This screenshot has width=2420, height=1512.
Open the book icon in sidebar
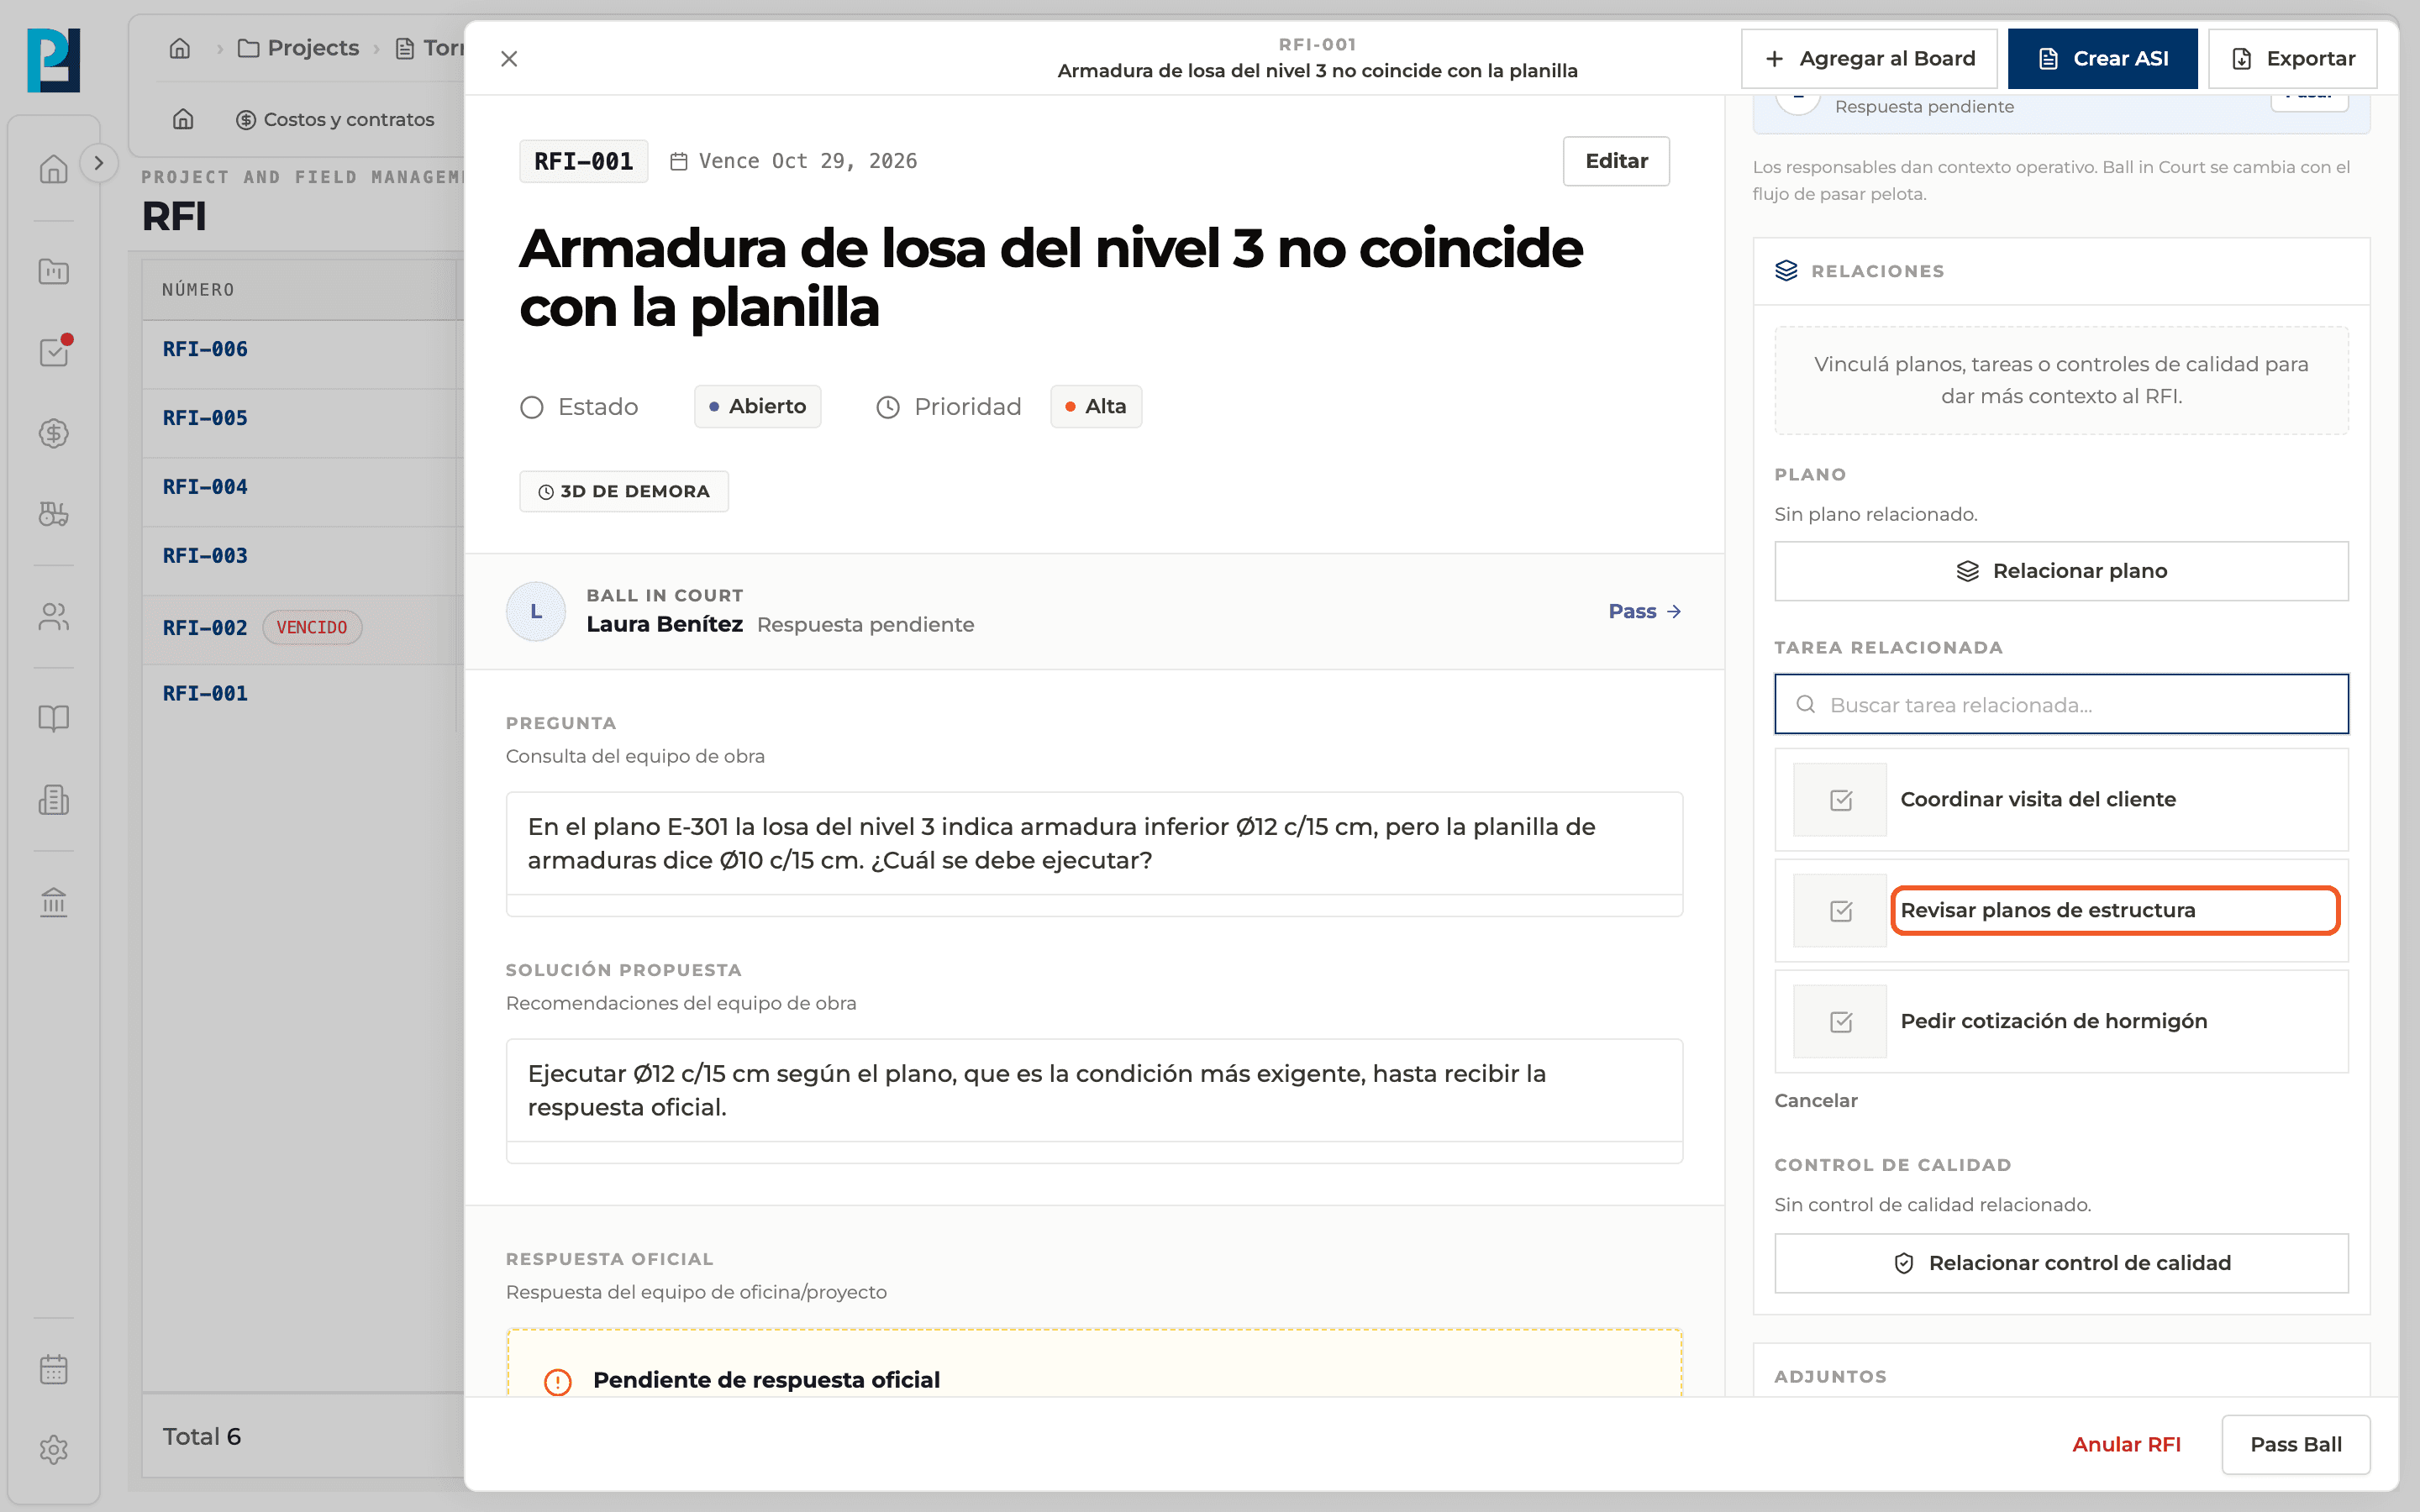53,718
